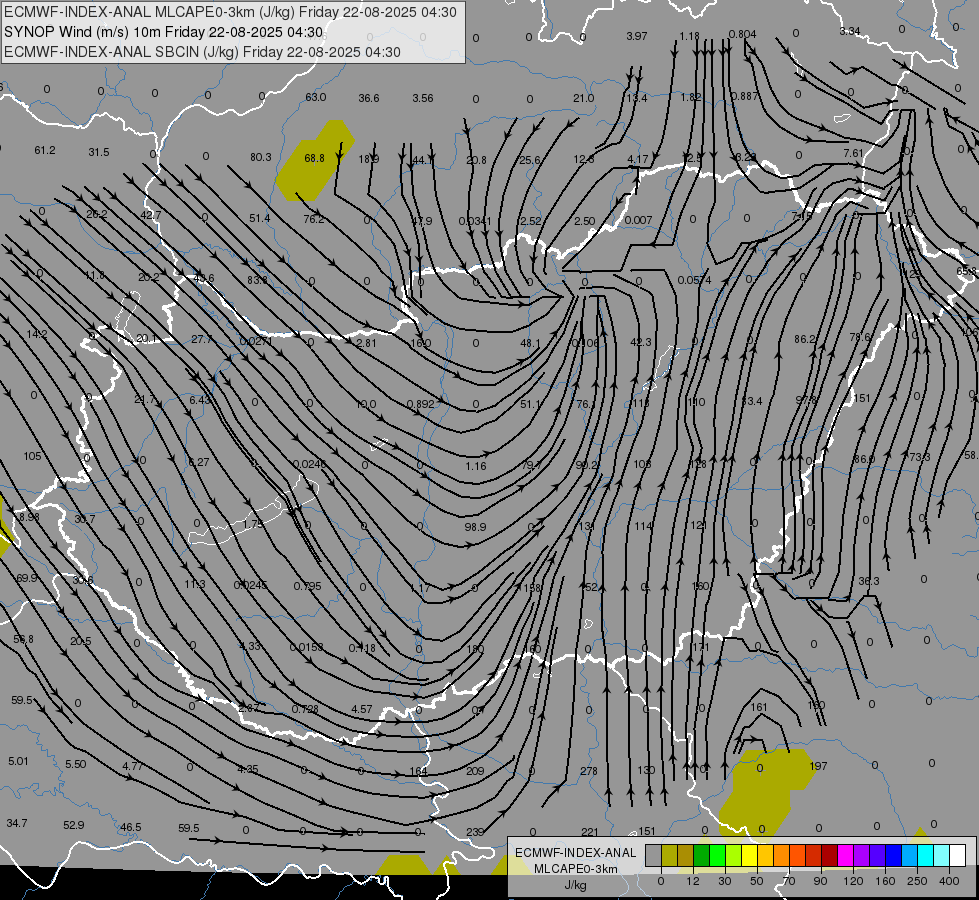979x900 pixels.
Task: Click the legend tick label 400
Action: coord(949,881)
